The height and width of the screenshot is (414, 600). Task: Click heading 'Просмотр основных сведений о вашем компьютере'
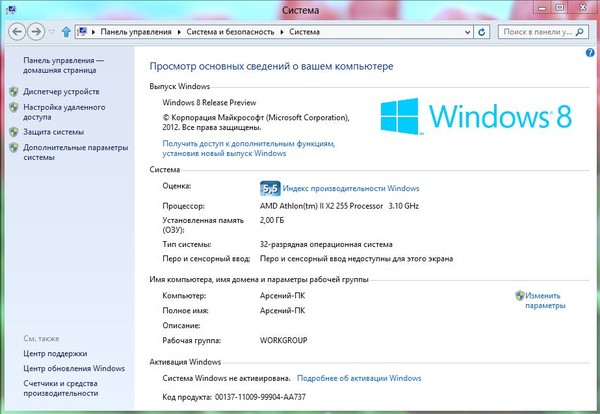[271, 66]
